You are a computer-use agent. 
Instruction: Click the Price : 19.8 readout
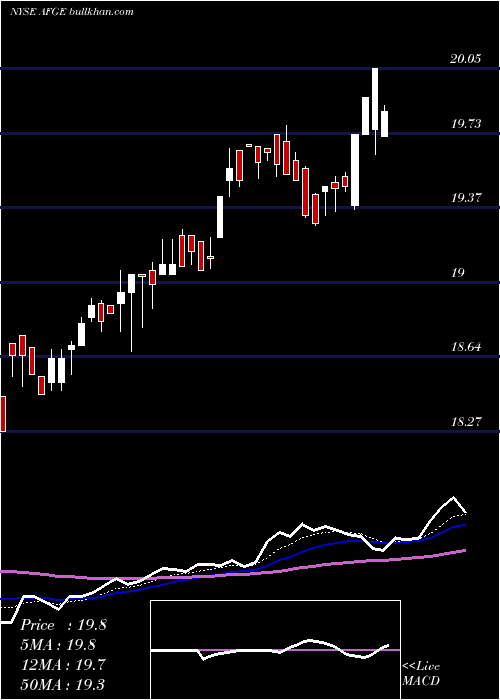pyautogui.click(x=63, y=625)
